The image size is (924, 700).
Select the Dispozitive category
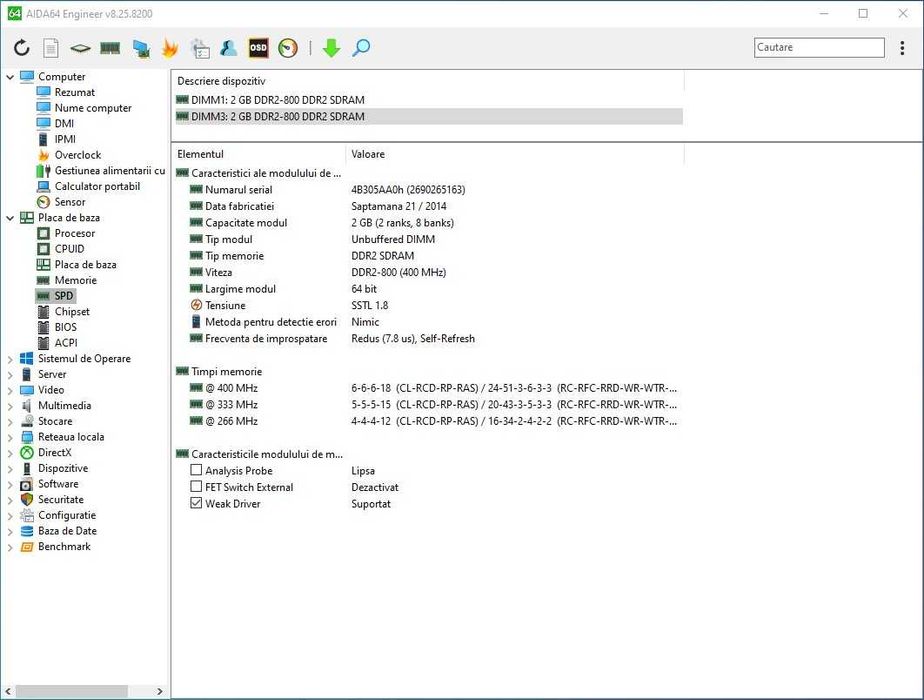63,468
